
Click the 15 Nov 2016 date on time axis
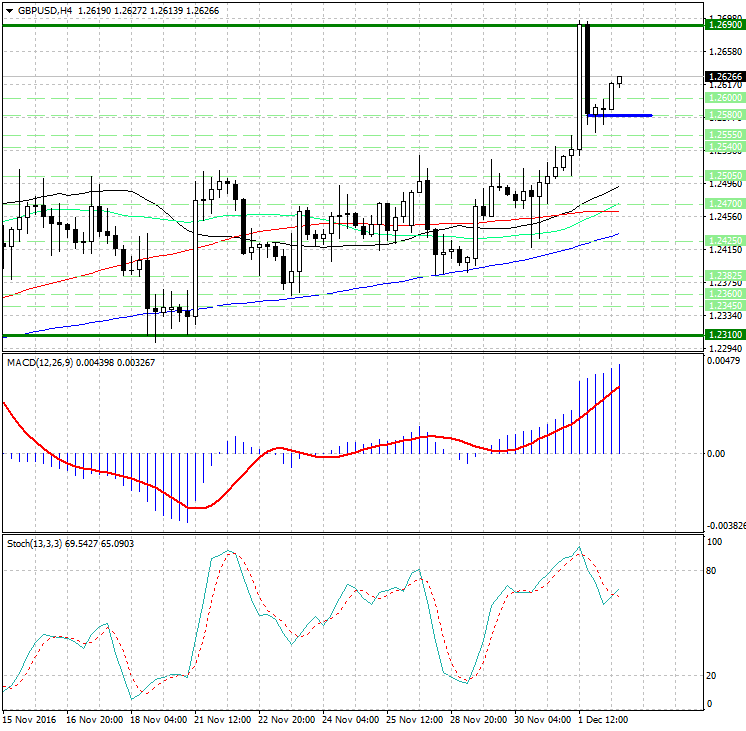tap(30, 719)
